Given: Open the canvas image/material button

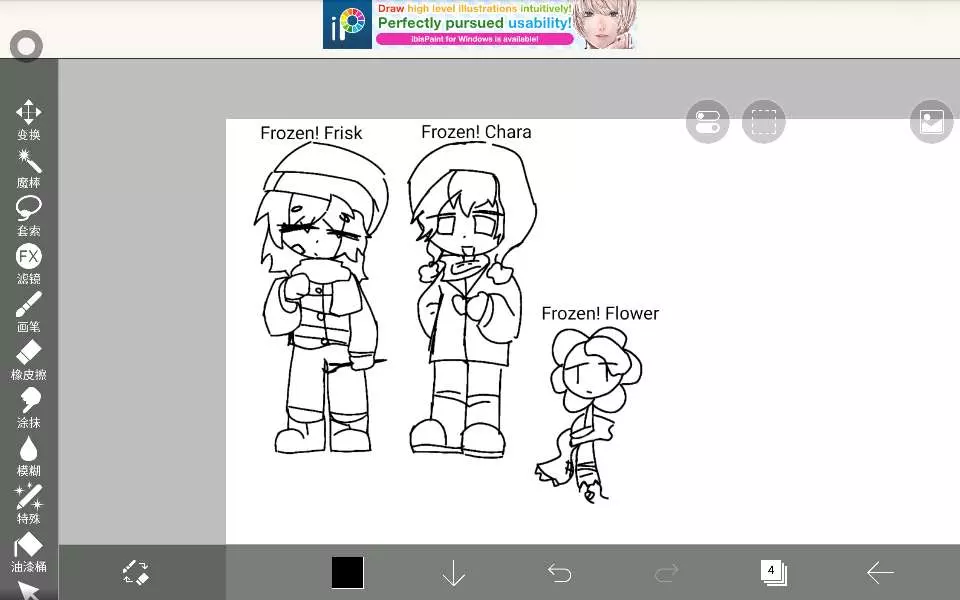Looking at the screenshot, I should 932,121.
